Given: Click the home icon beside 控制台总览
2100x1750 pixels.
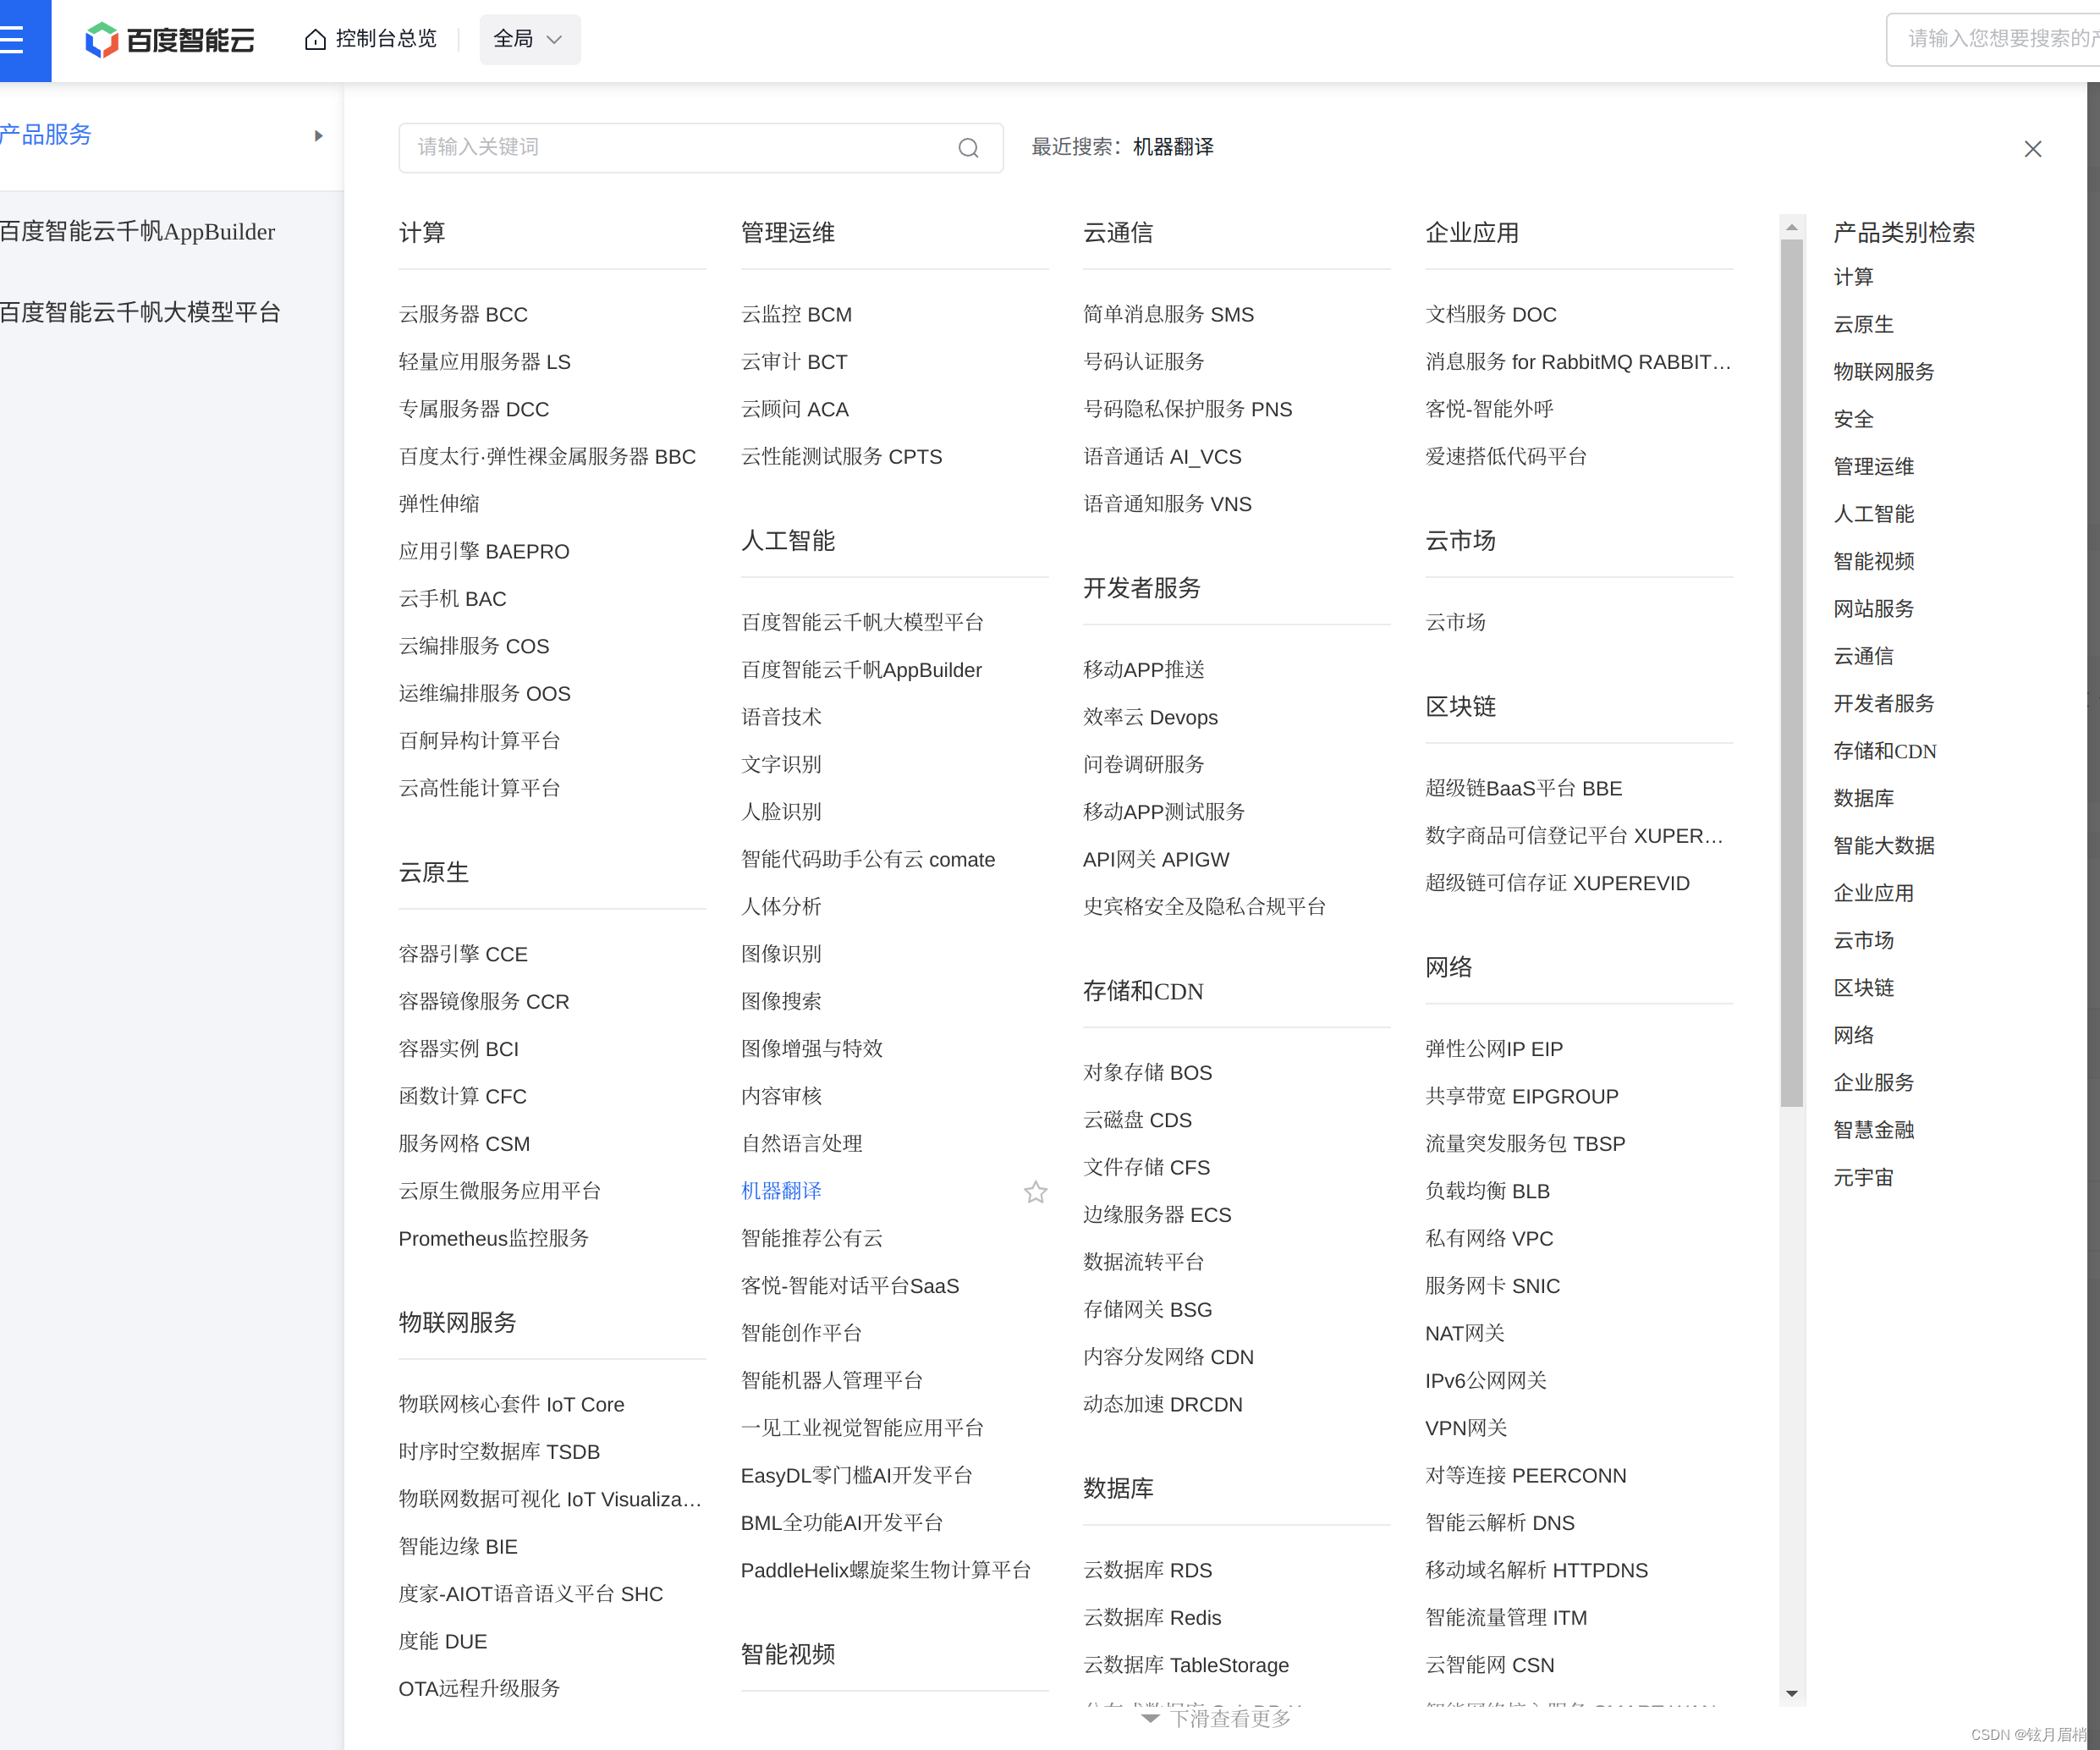Looking at the screenshot, I should pos(314,38).
